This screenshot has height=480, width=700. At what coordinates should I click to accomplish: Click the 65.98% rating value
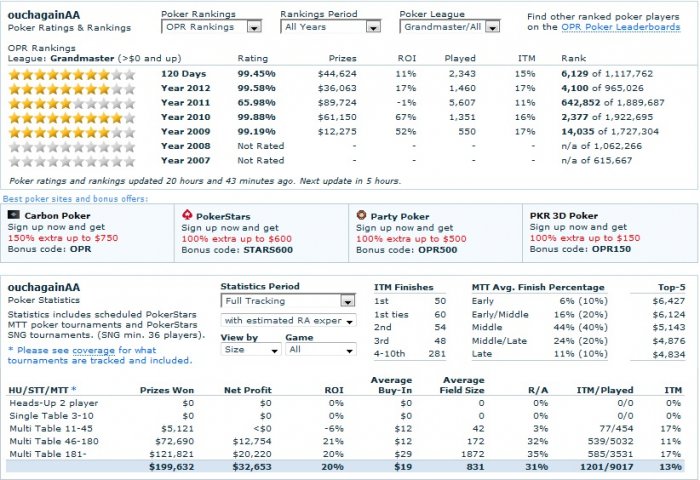[256, 103]
